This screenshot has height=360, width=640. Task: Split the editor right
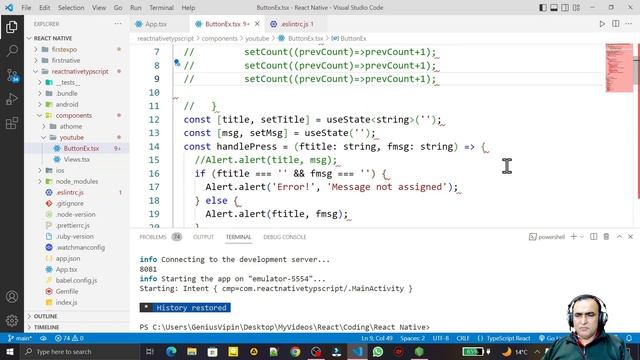click(x=616, y=24)
